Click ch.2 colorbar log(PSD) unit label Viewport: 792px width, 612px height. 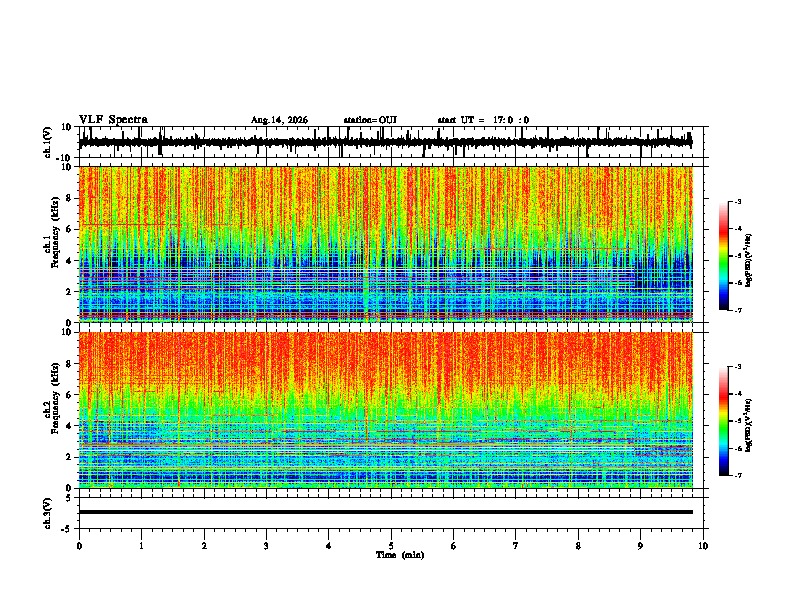point(748,425)
